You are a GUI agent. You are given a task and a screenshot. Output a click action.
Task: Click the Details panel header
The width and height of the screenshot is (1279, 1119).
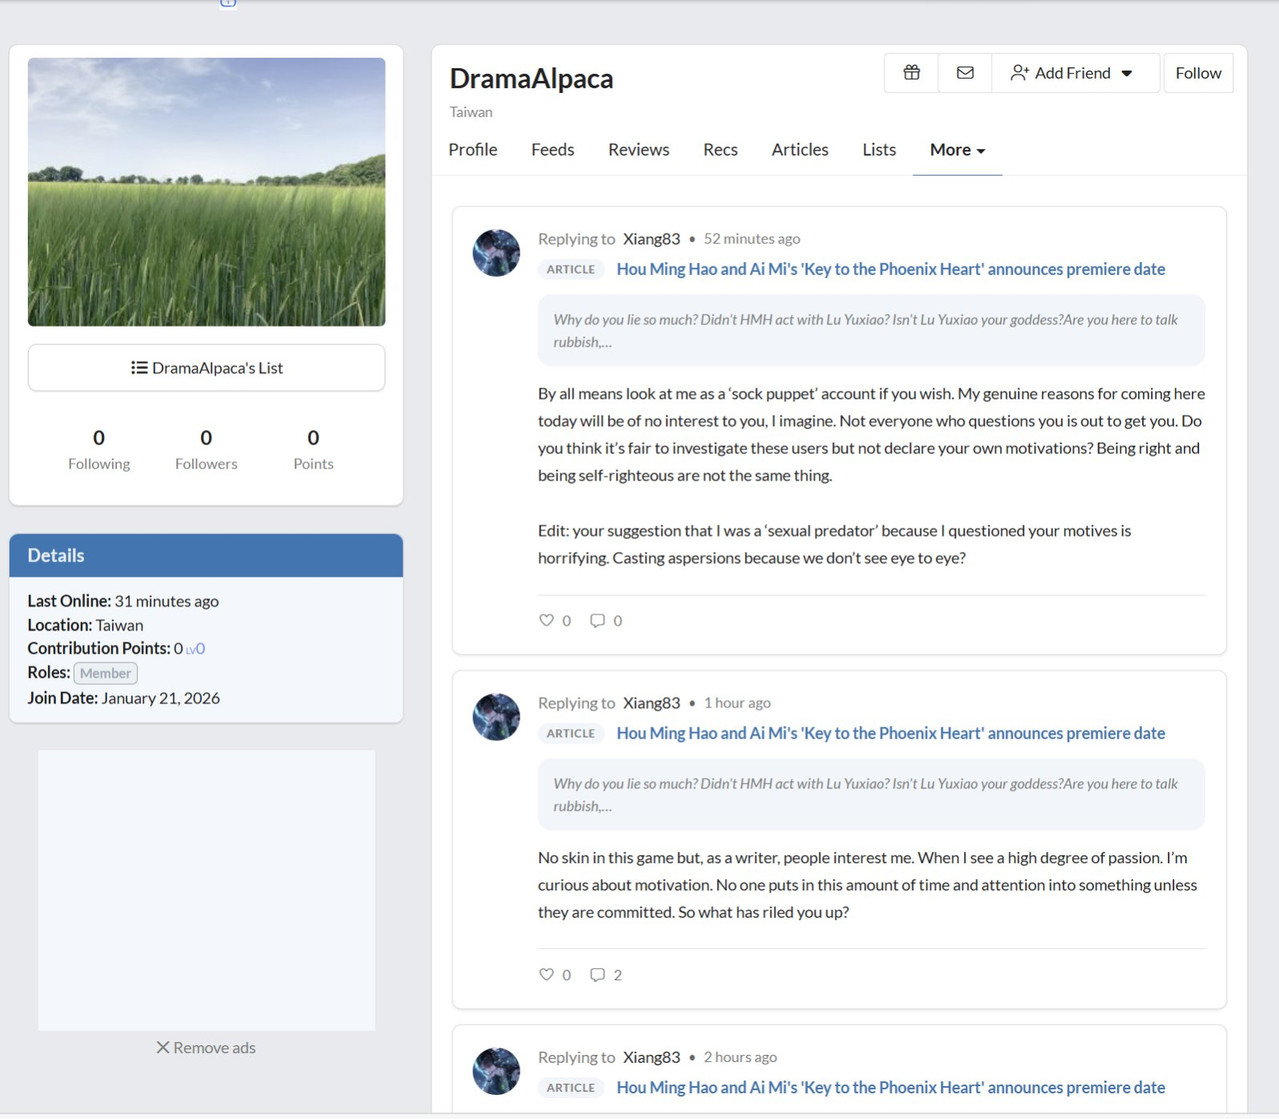[206, 555]
